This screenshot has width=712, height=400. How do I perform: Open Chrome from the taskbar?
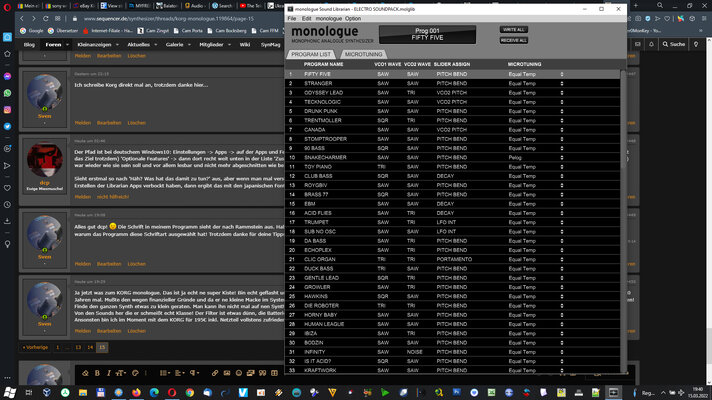(190, 392)
